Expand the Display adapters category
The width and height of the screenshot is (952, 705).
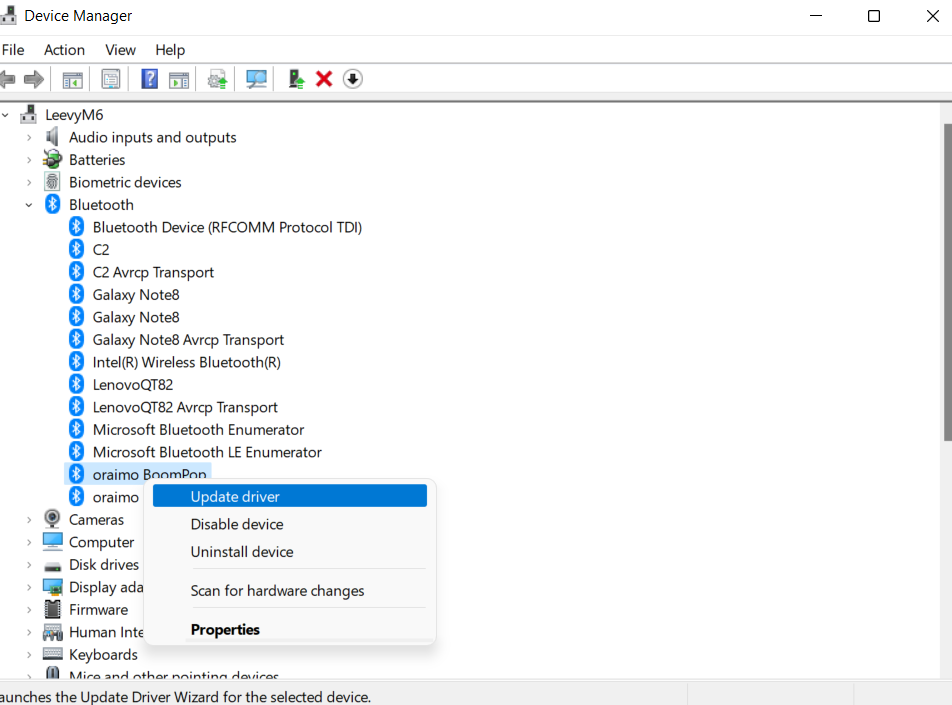click(29, 587)
